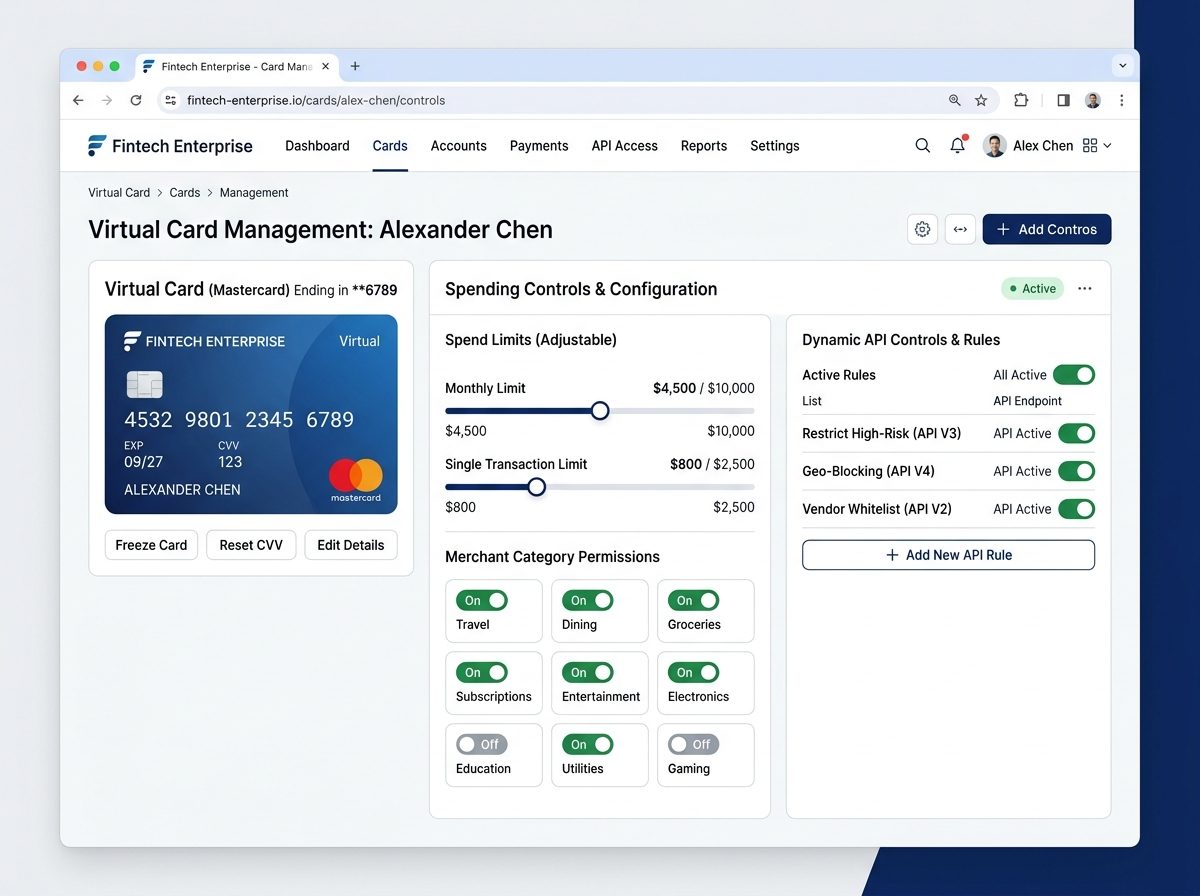Enable the Education category switch
Viewport: 1200px width, 896px height.
[482, 745]
